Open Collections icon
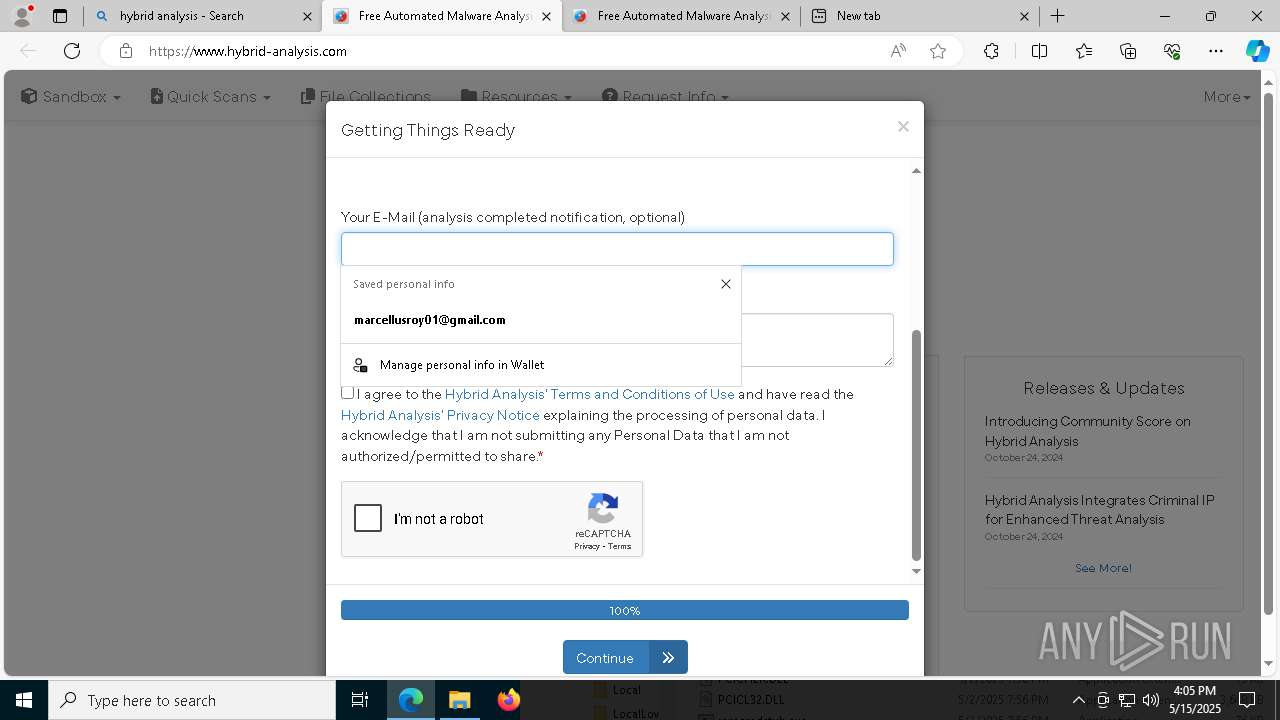Viewport: 1280px width, 720px height. click(x=1128, y=51)
